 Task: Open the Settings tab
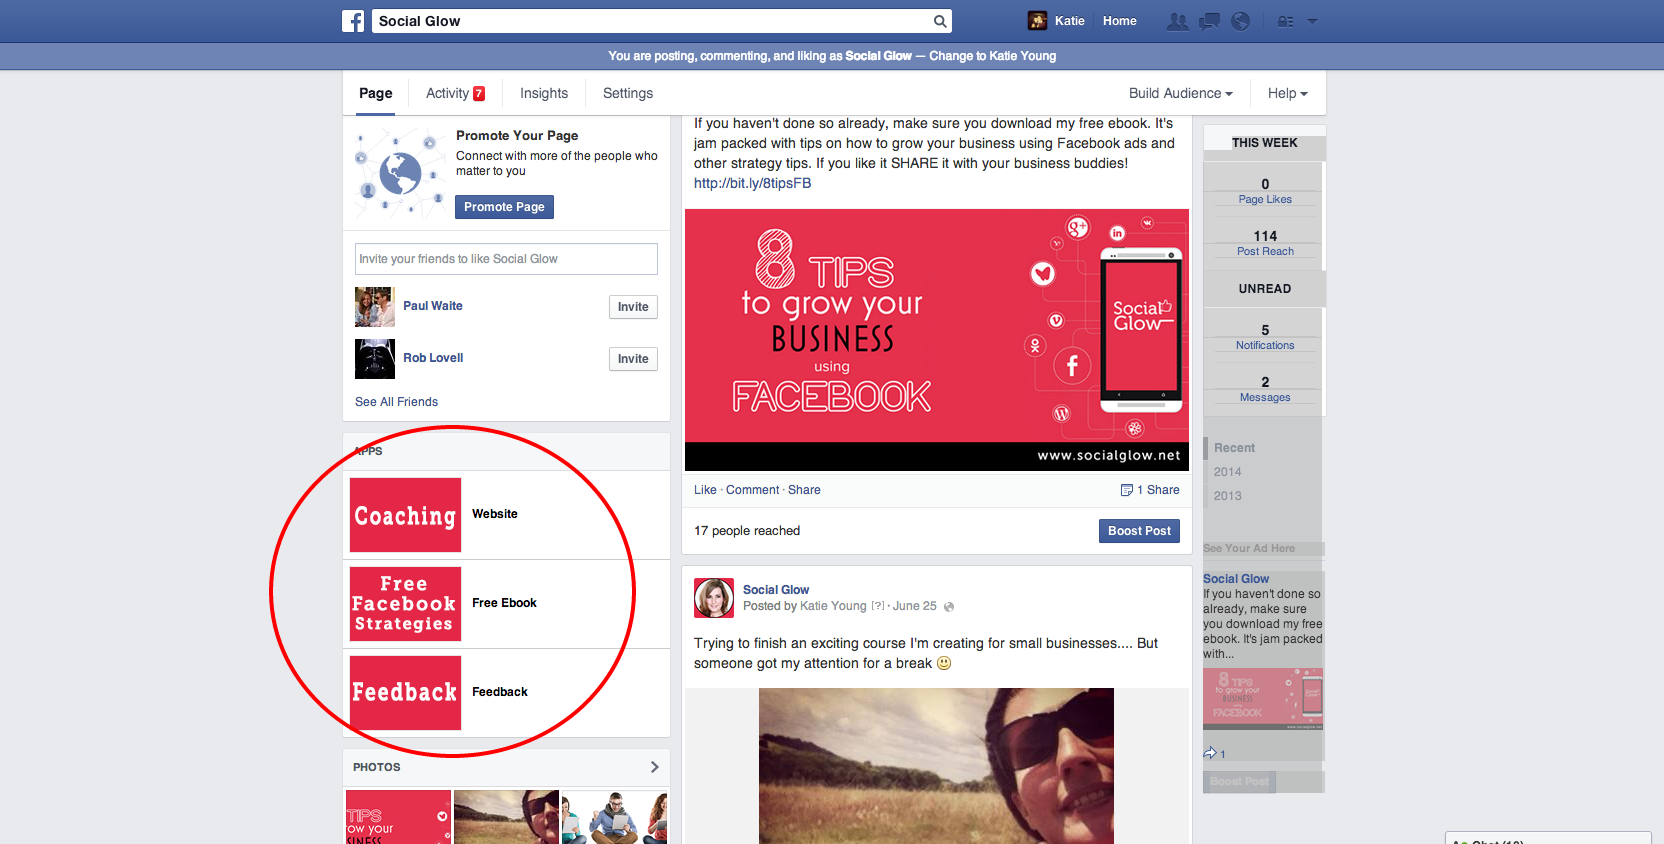click(x=628, y=93)
